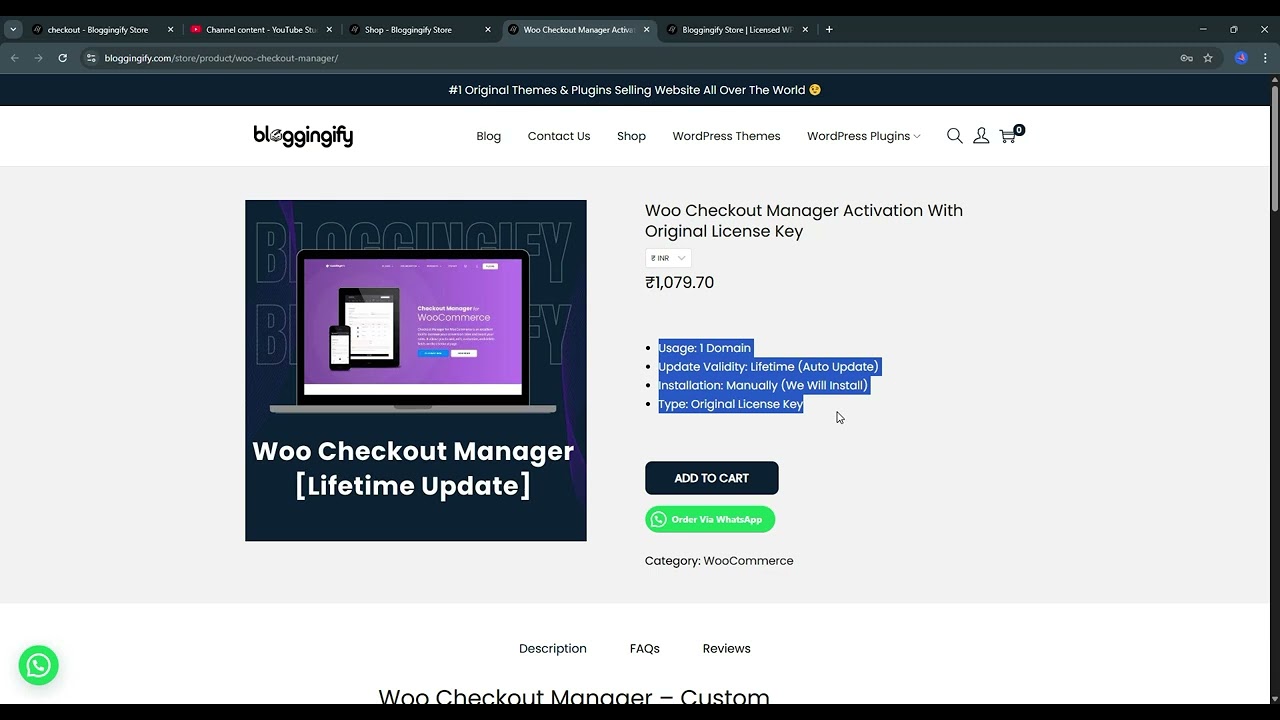Open the user account icon
The height and width of the screenshot is (720, 1280).
(981, 136)
